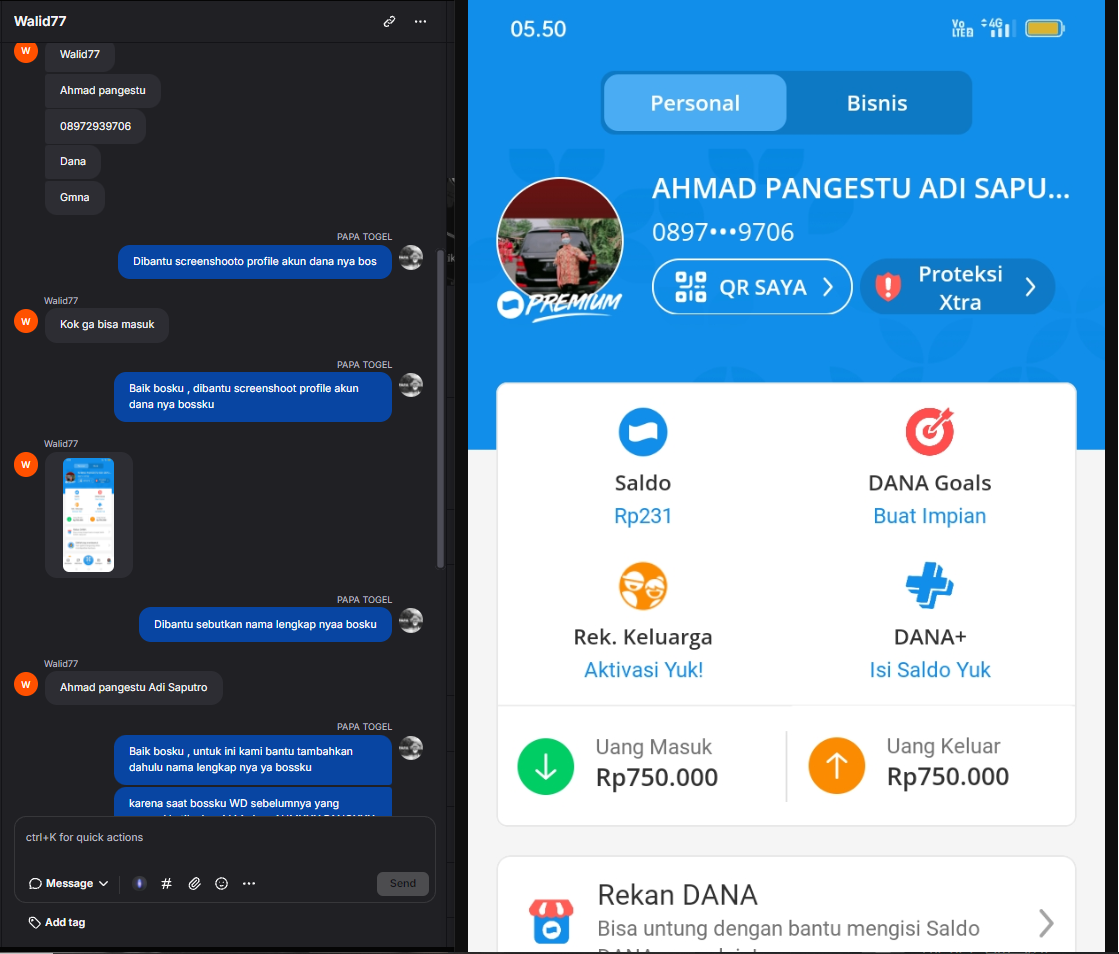Open QR SAYA button
This screenshot has width=1119, height=954.
752,287
